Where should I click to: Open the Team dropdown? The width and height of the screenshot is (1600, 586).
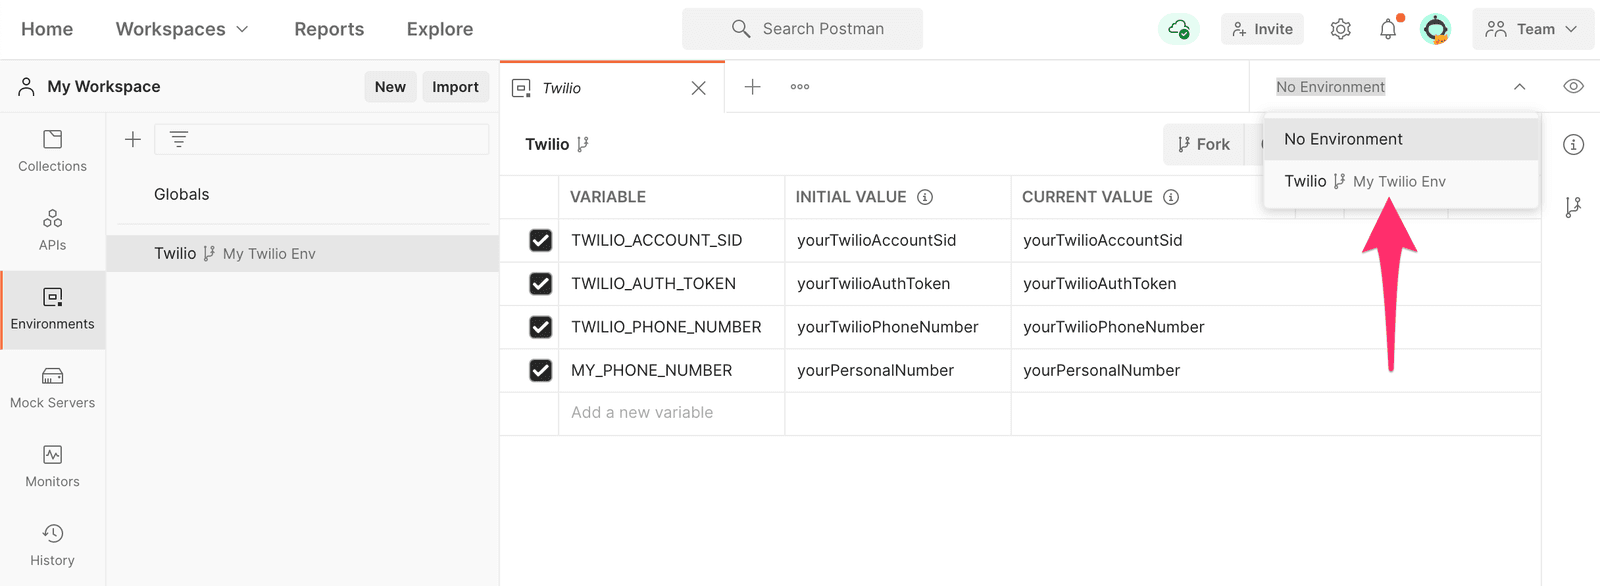point(1532,29)
